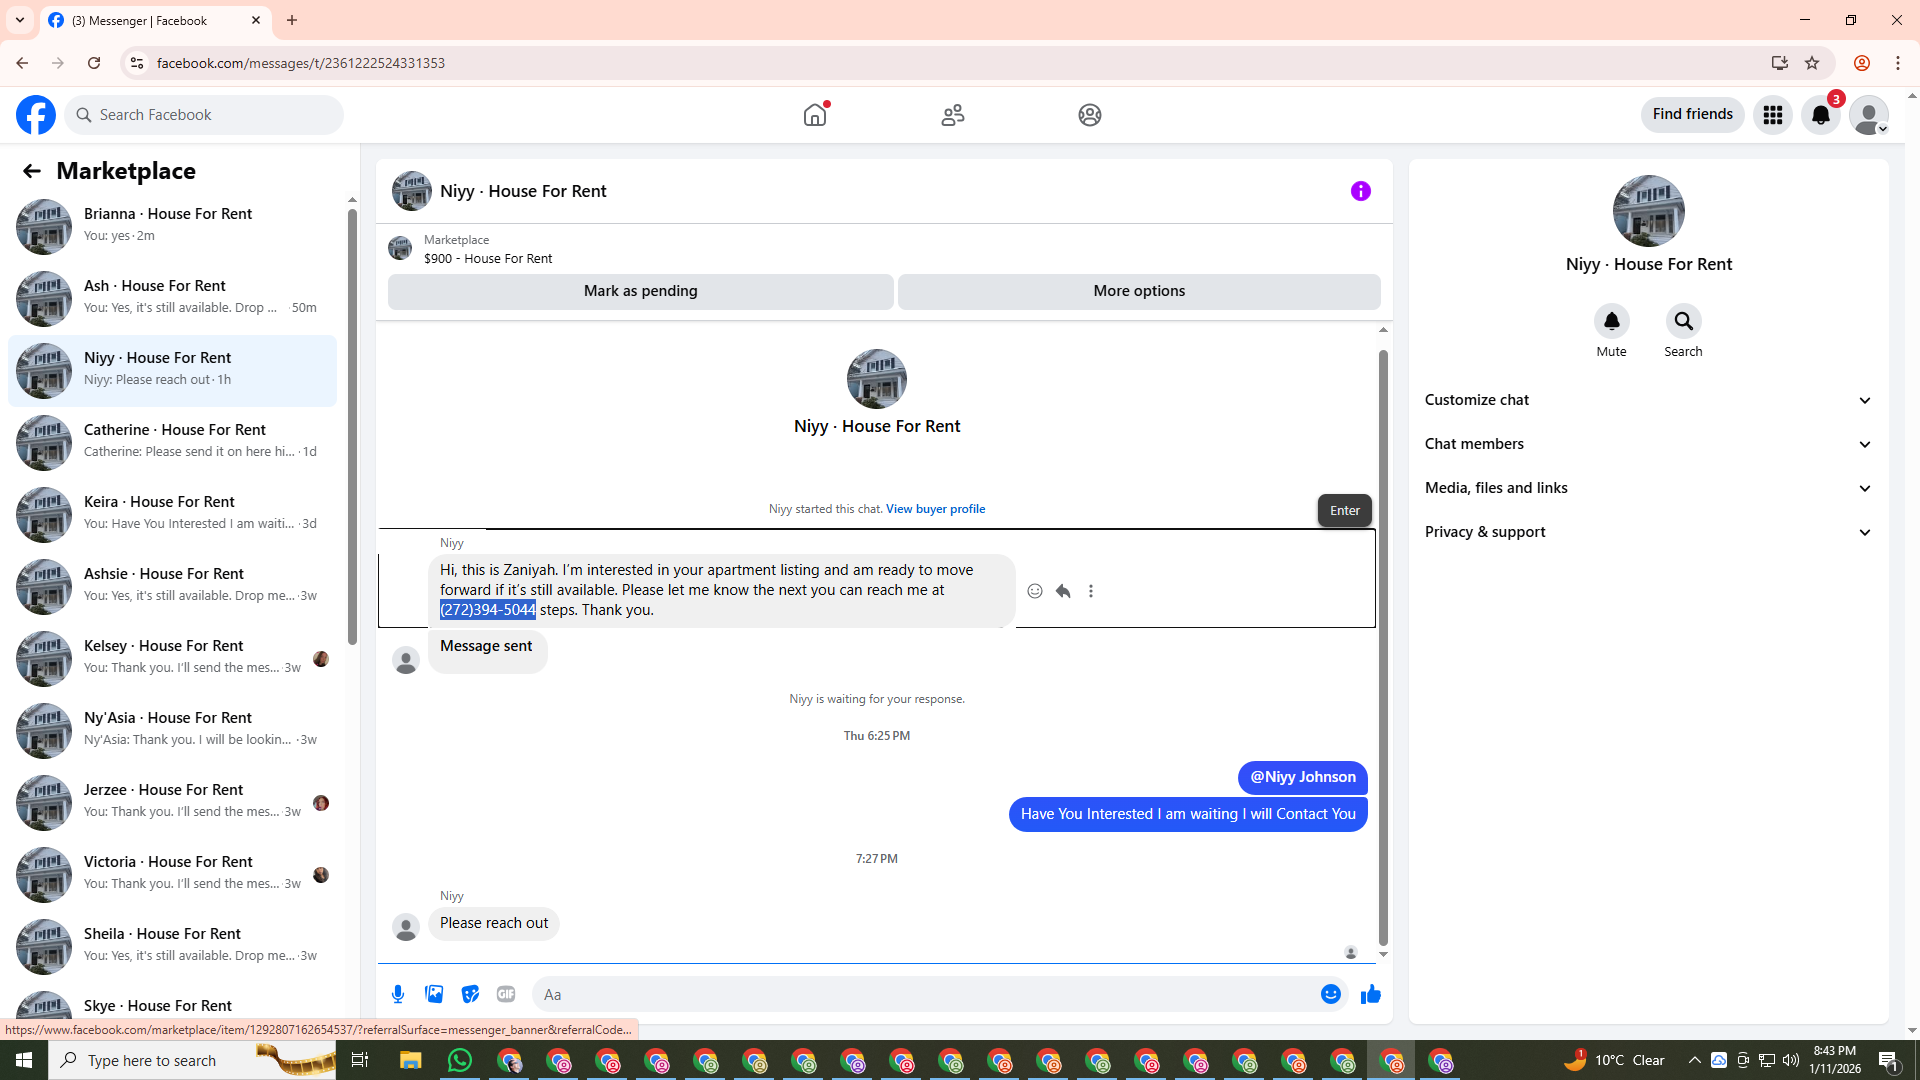Open the Windows notification center
Viewport: 1920px width, 1080px height.
pyautogui.click(x=1889, y=1060)
